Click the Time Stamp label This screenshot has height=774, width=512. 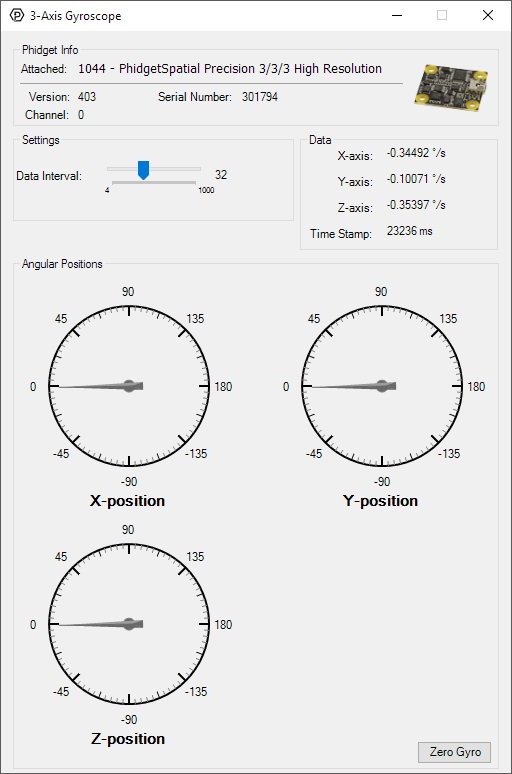[341, 234]
